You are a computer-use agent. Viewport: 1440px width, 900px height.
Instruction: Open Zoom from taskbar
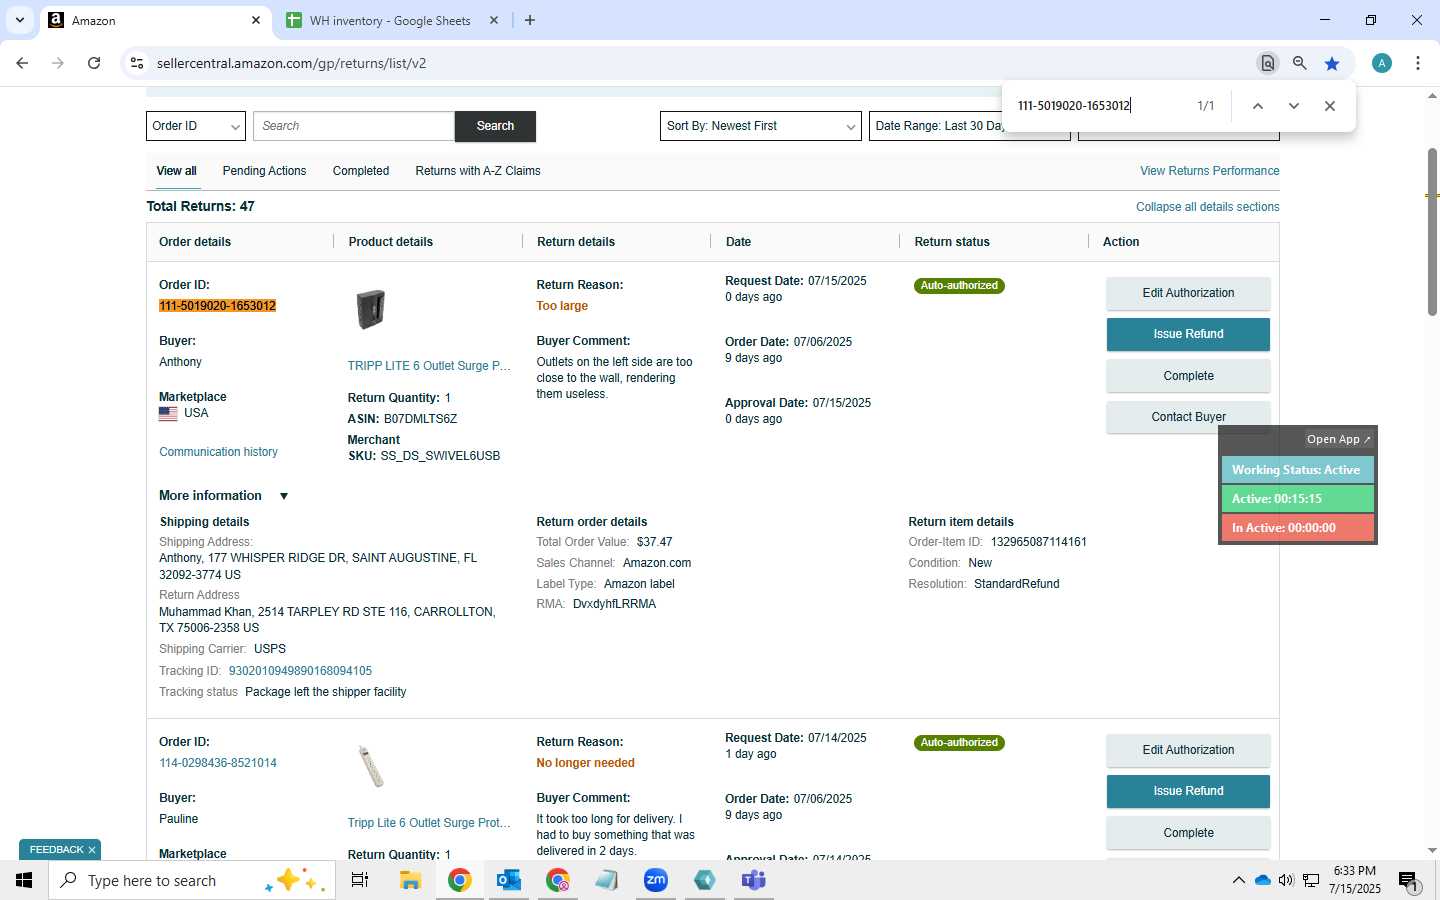click(x=655, y=880)
